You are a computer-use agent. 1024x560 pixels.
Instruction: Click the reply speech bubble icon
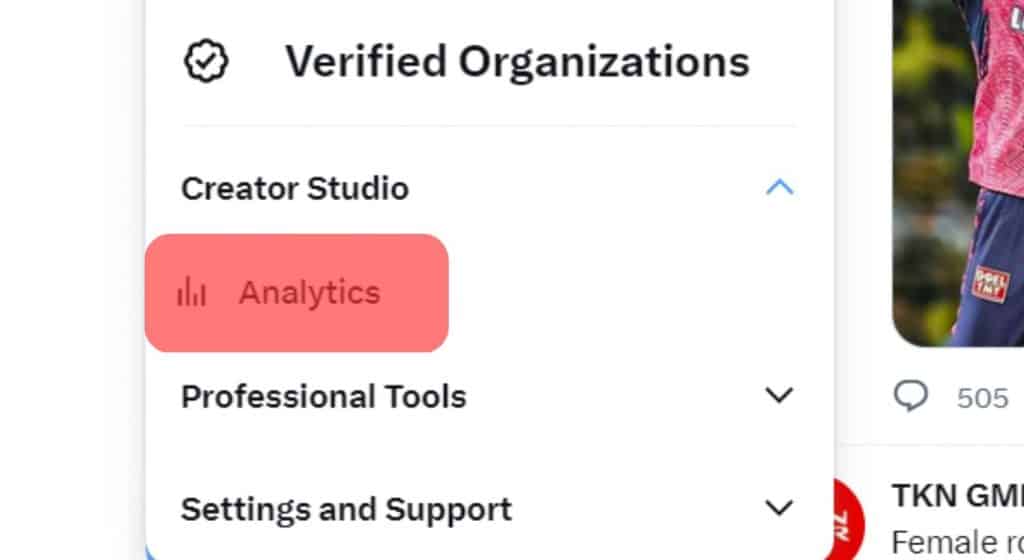click(x=910, y=396)
